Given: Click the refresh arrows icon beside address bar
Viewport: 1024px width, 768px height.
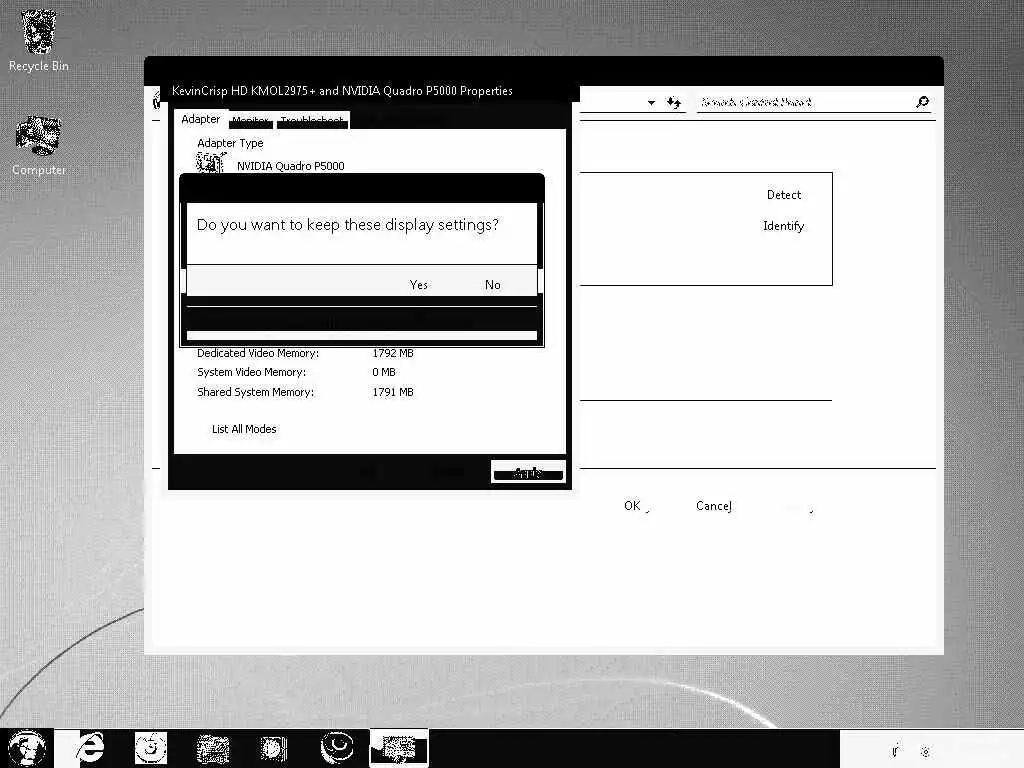Looking at the screenshot, I should click(x=673, y=102).
